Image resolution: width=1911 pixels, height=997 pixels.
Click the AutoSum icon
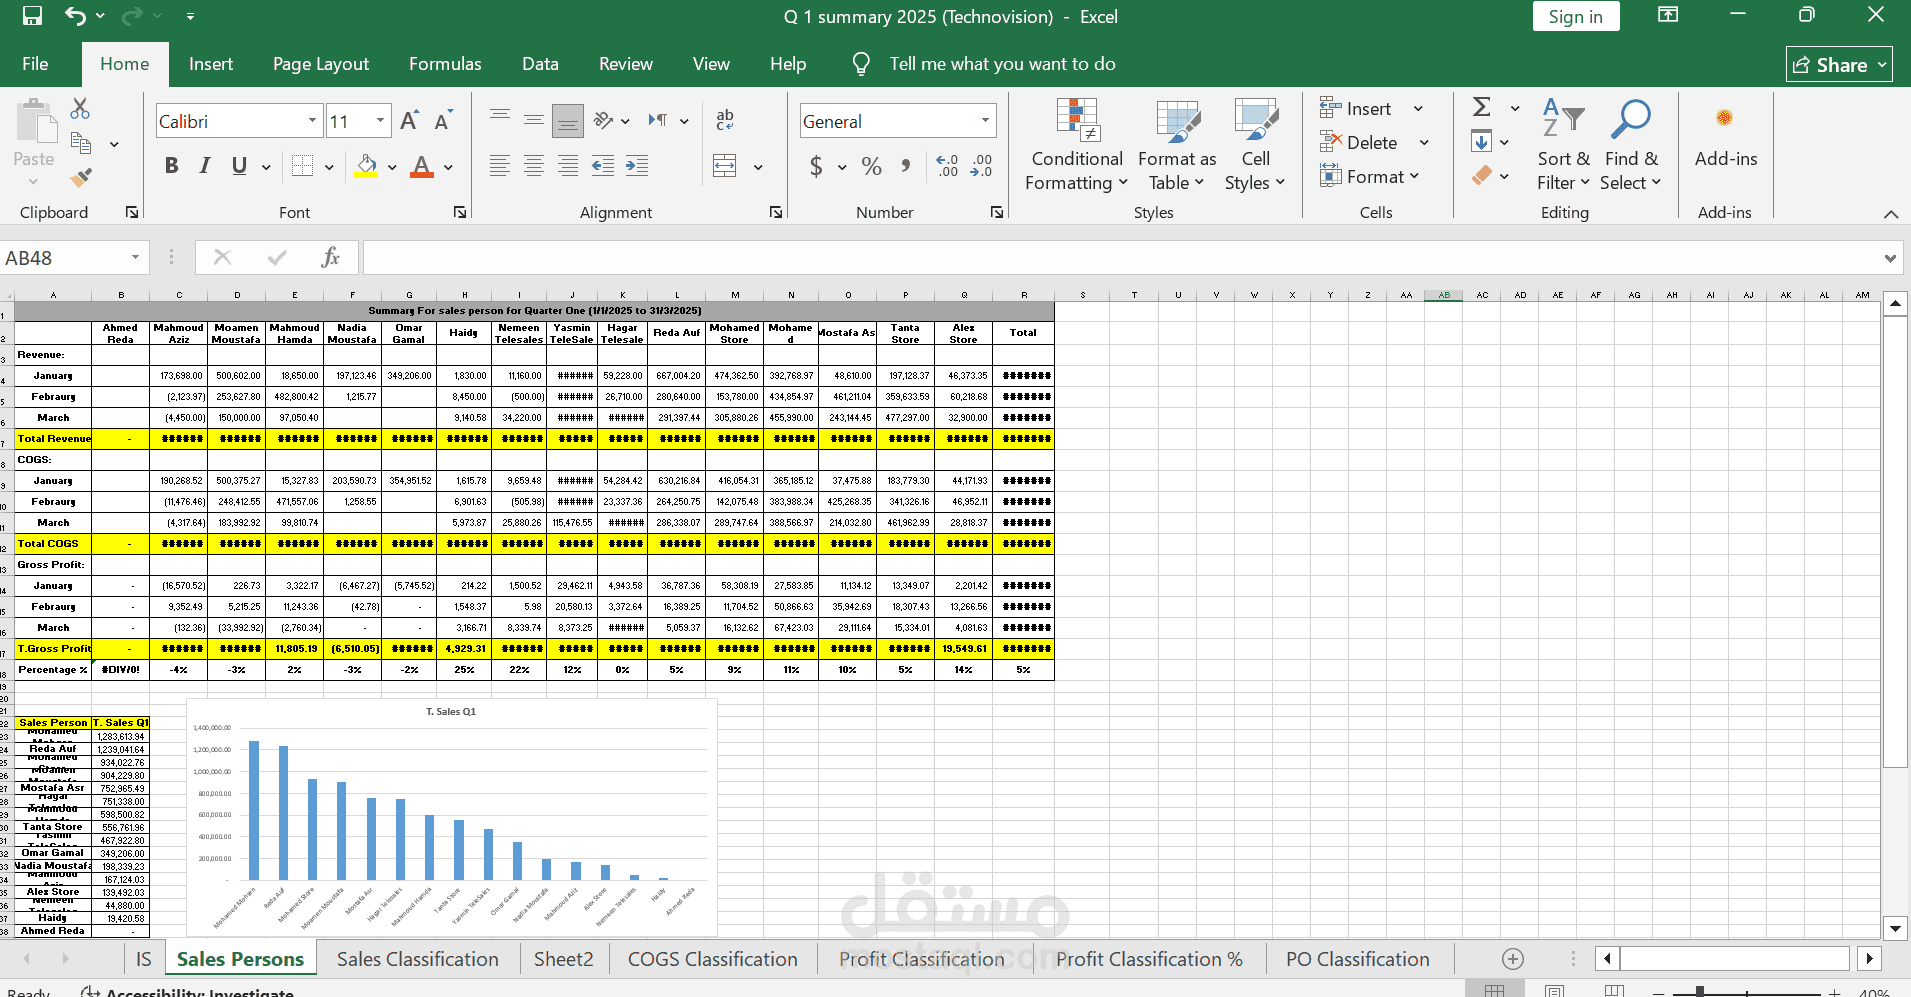(x=1482, y=107)
